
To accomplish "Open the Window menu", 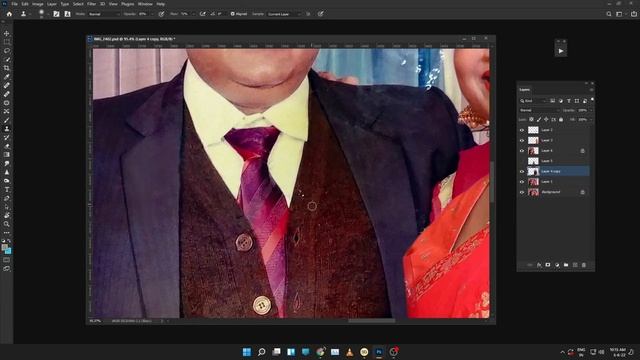I will pos(145,4).
